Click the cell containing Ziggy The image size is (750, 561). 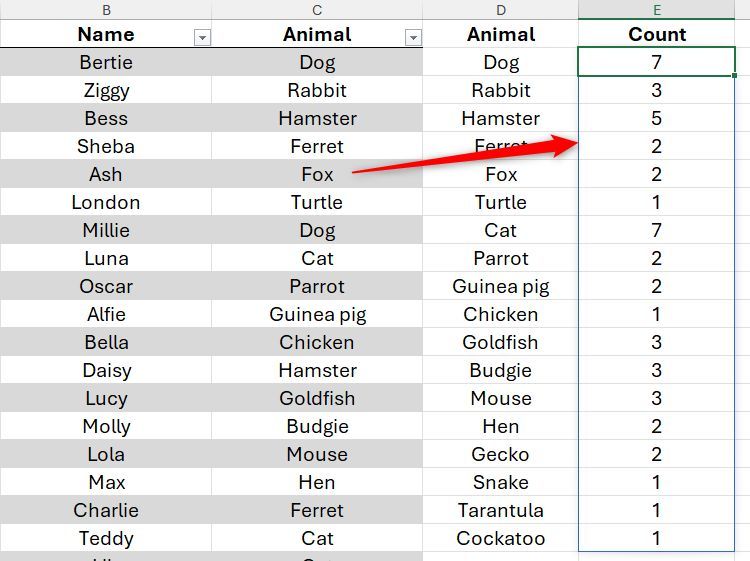click(106, 90)
